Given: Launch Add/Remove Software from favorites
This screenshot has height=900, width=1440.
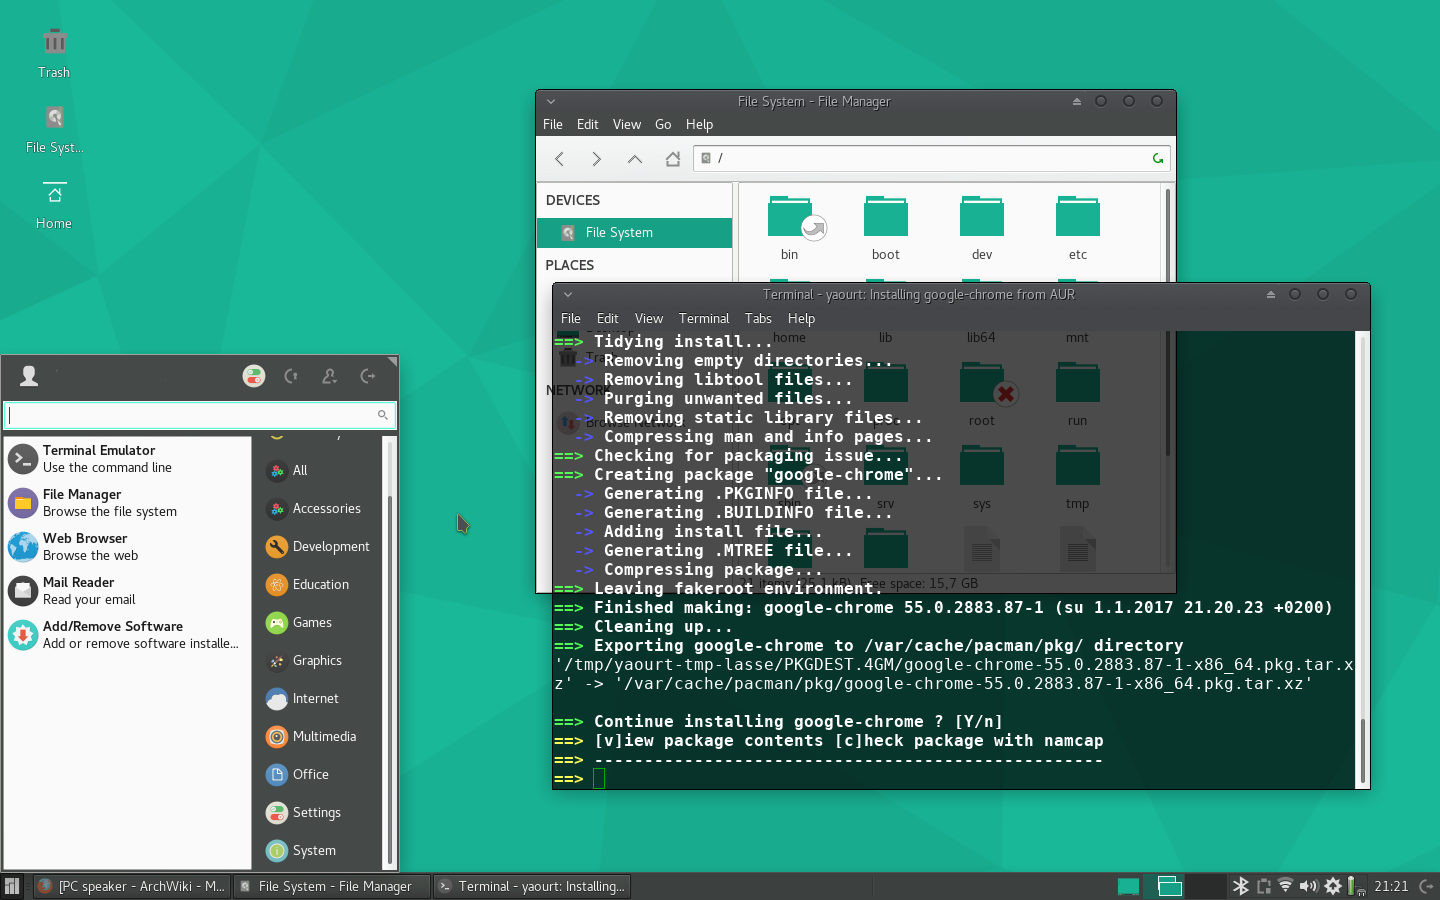Looking at the screenshot, I should 128,635.
